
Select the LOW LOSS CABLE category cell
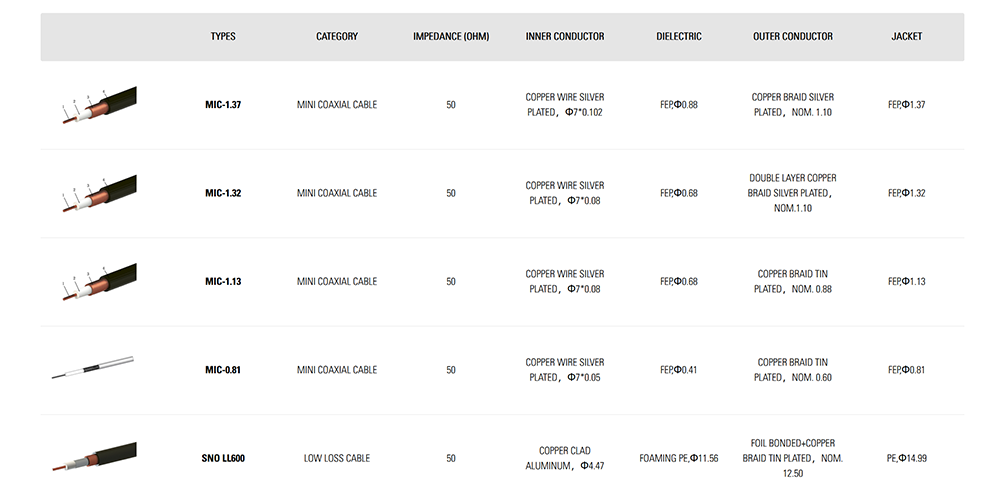(337, 458)
